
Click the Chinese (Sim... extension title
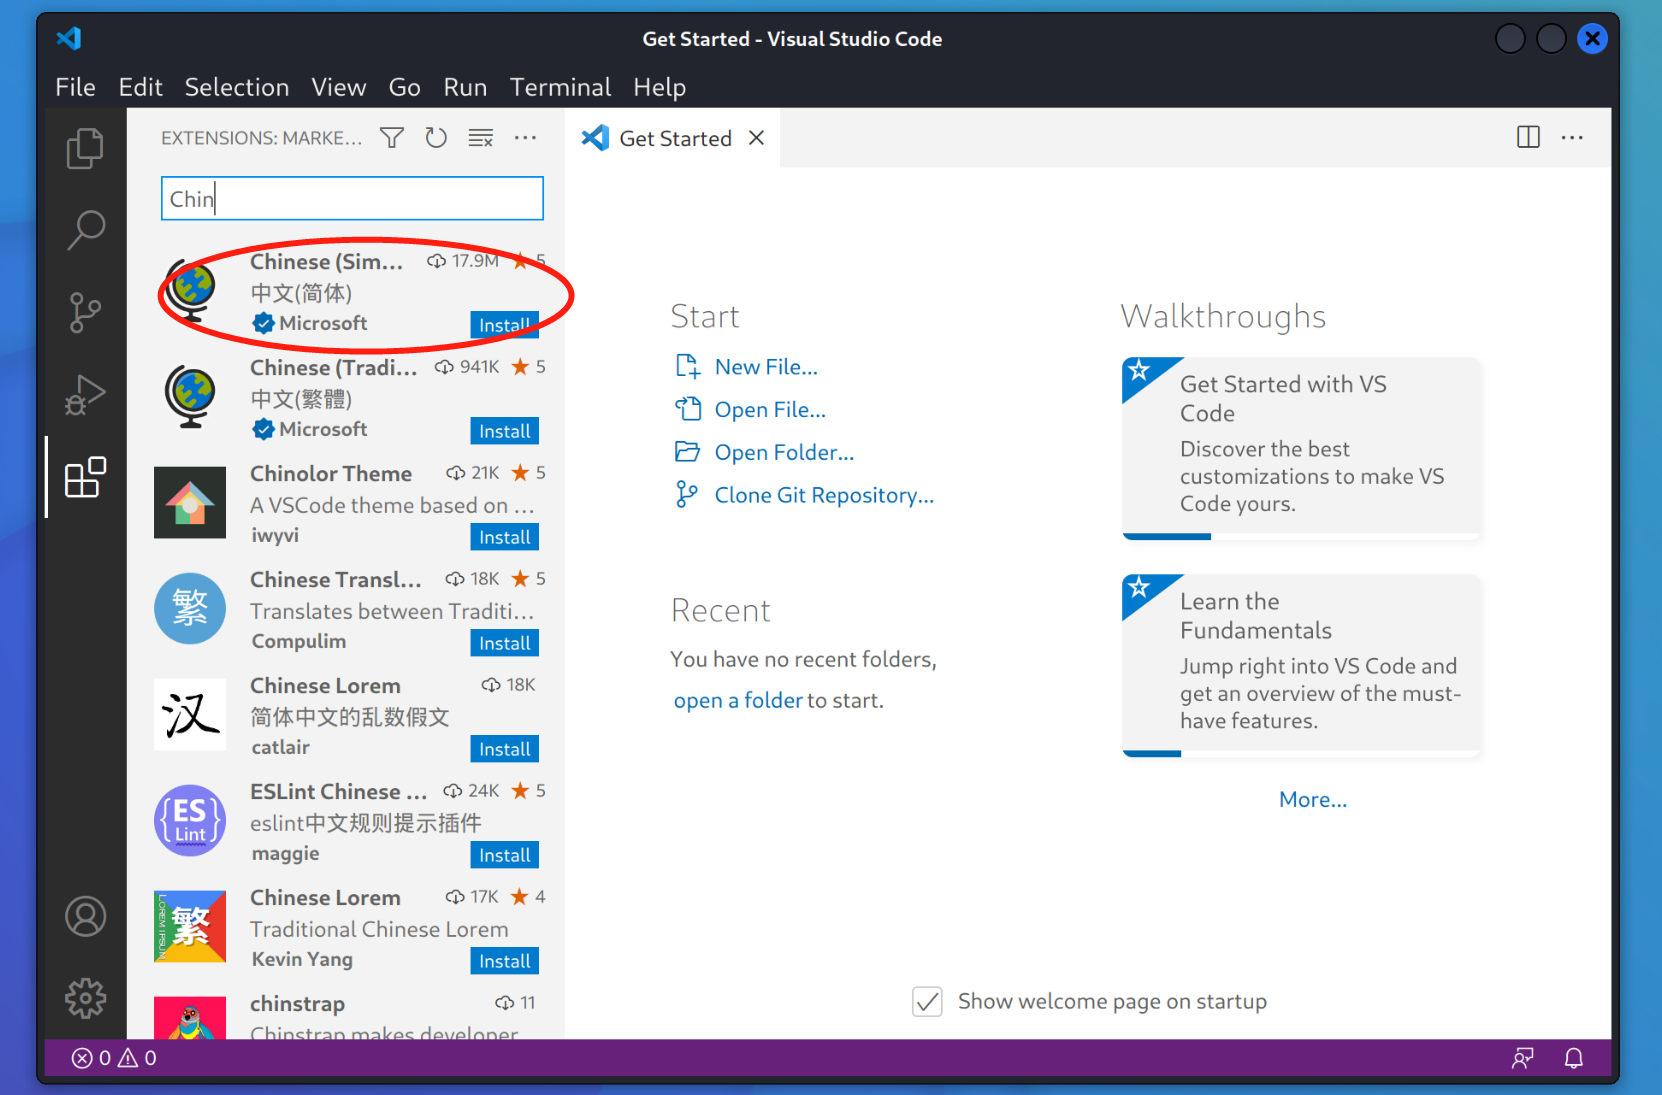click(326, 262)
